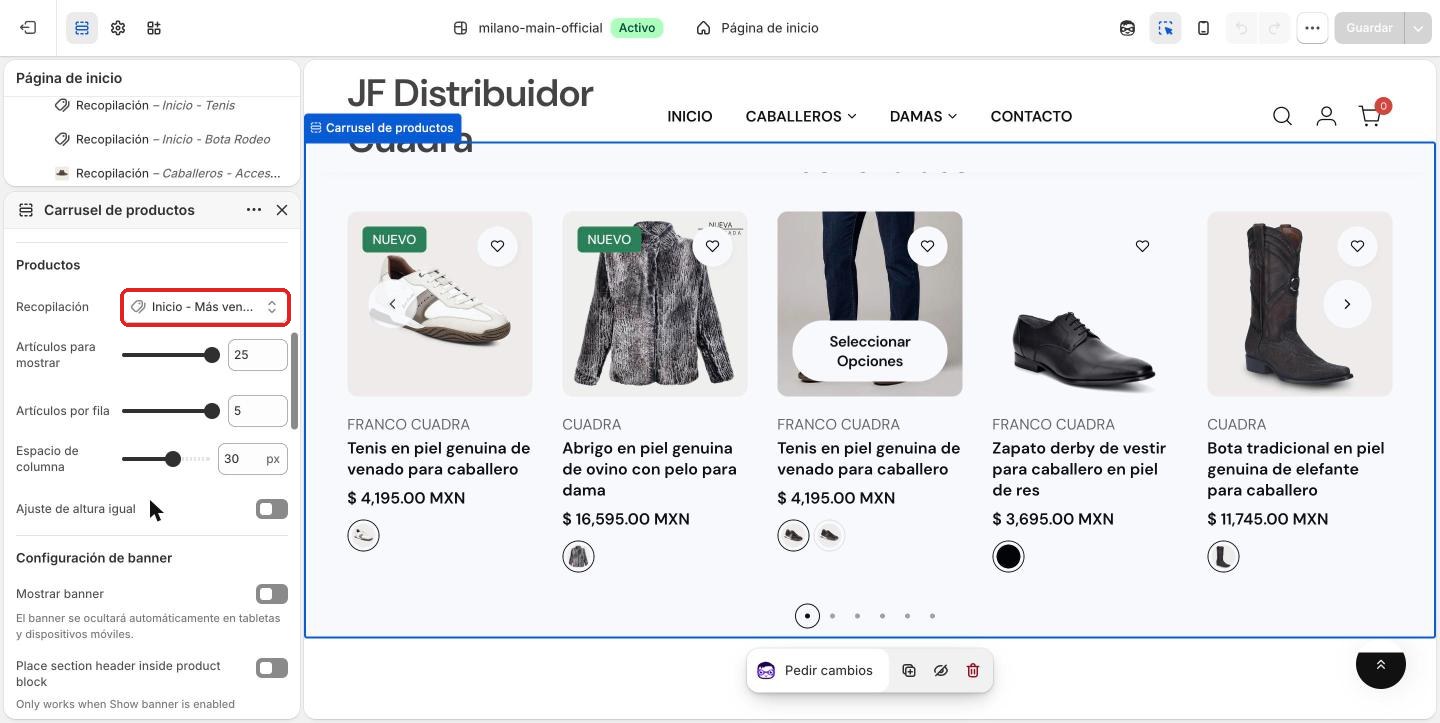The height and width of the screenshot is (723, 1440).
Task: Delete section with red trash icon
Action: [x=973, y=671]
